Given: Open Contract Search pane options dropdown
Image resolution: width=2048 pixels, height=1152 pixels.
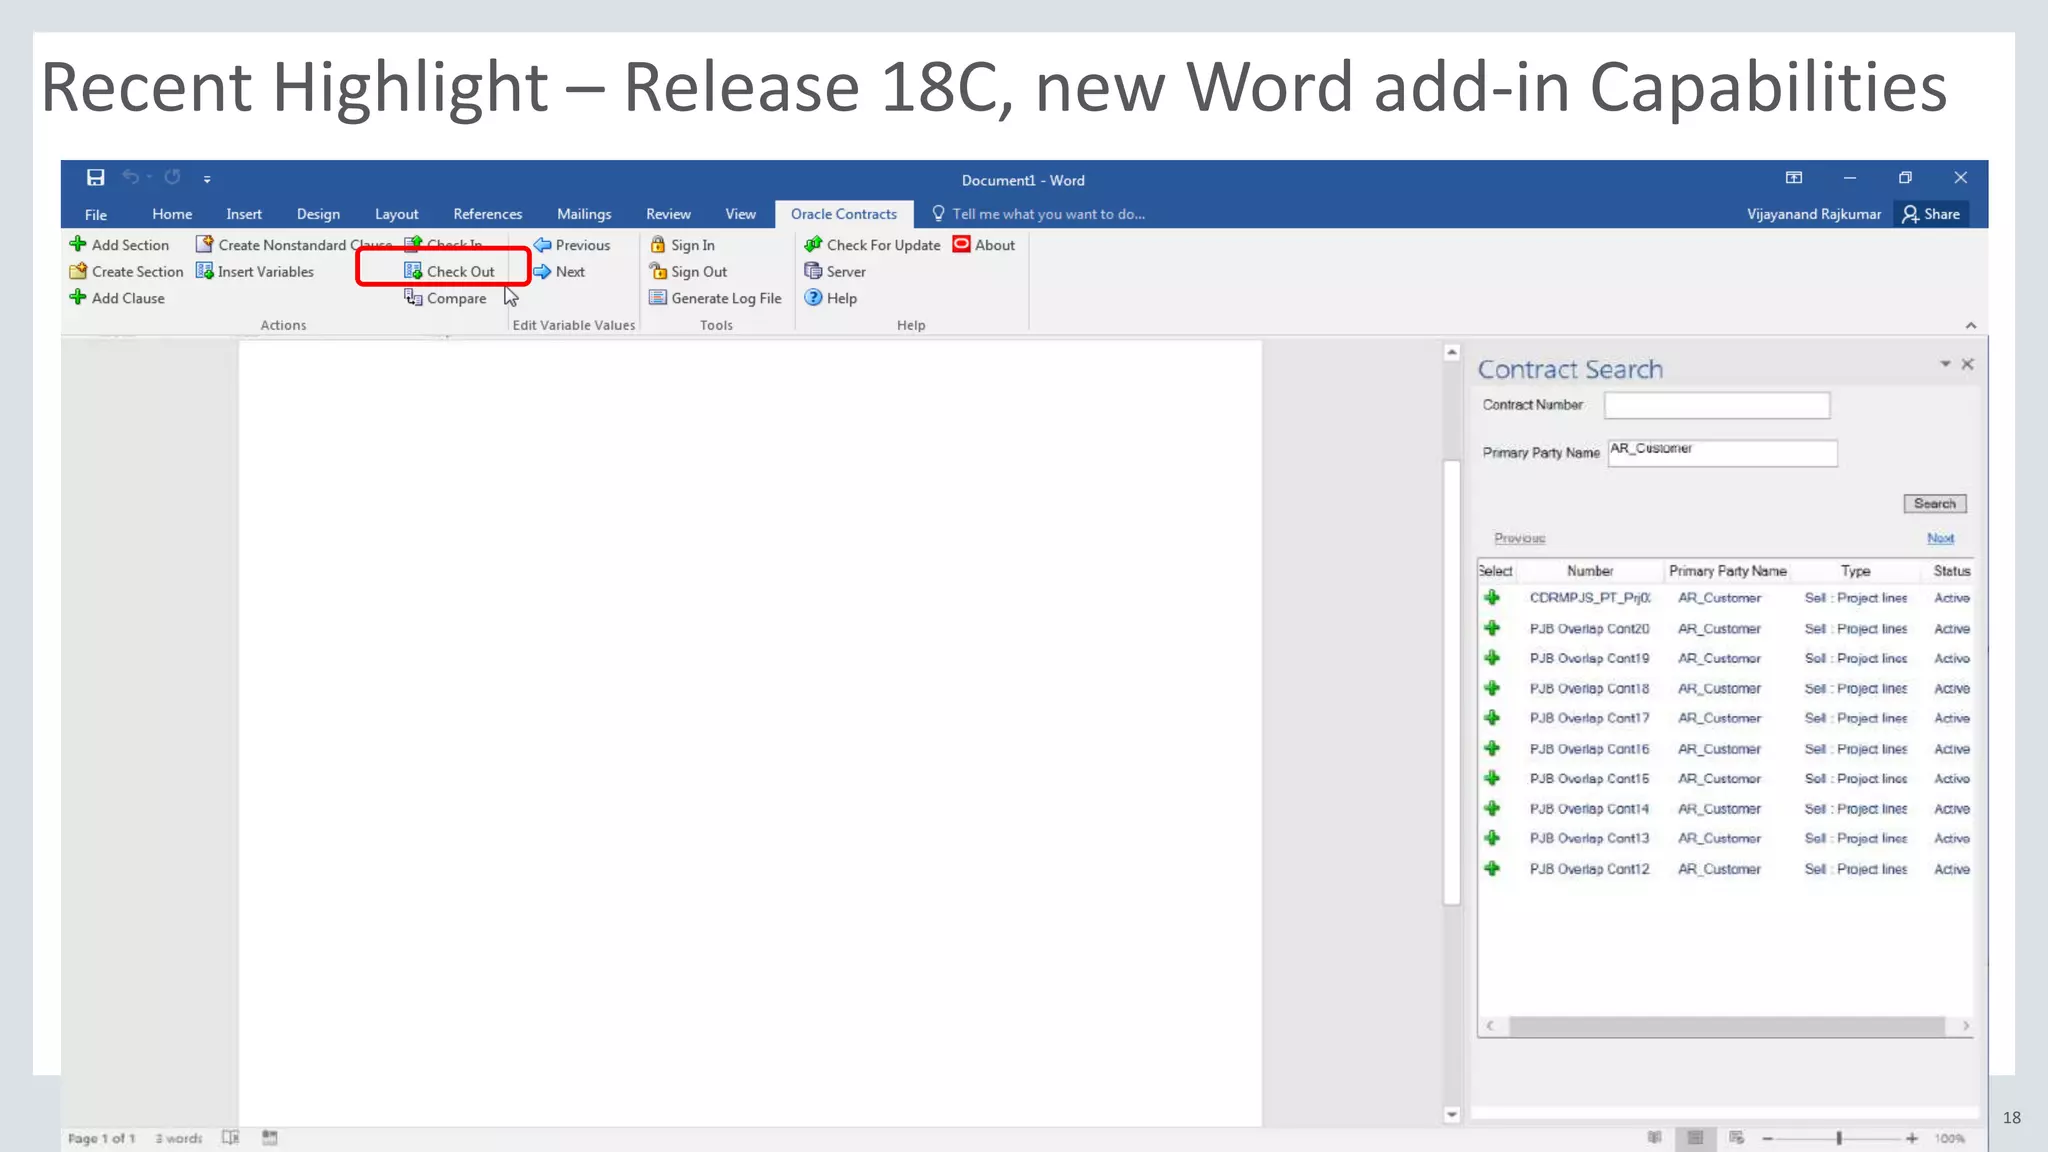Looking at the screenshot, I should tap(1945, 364).
